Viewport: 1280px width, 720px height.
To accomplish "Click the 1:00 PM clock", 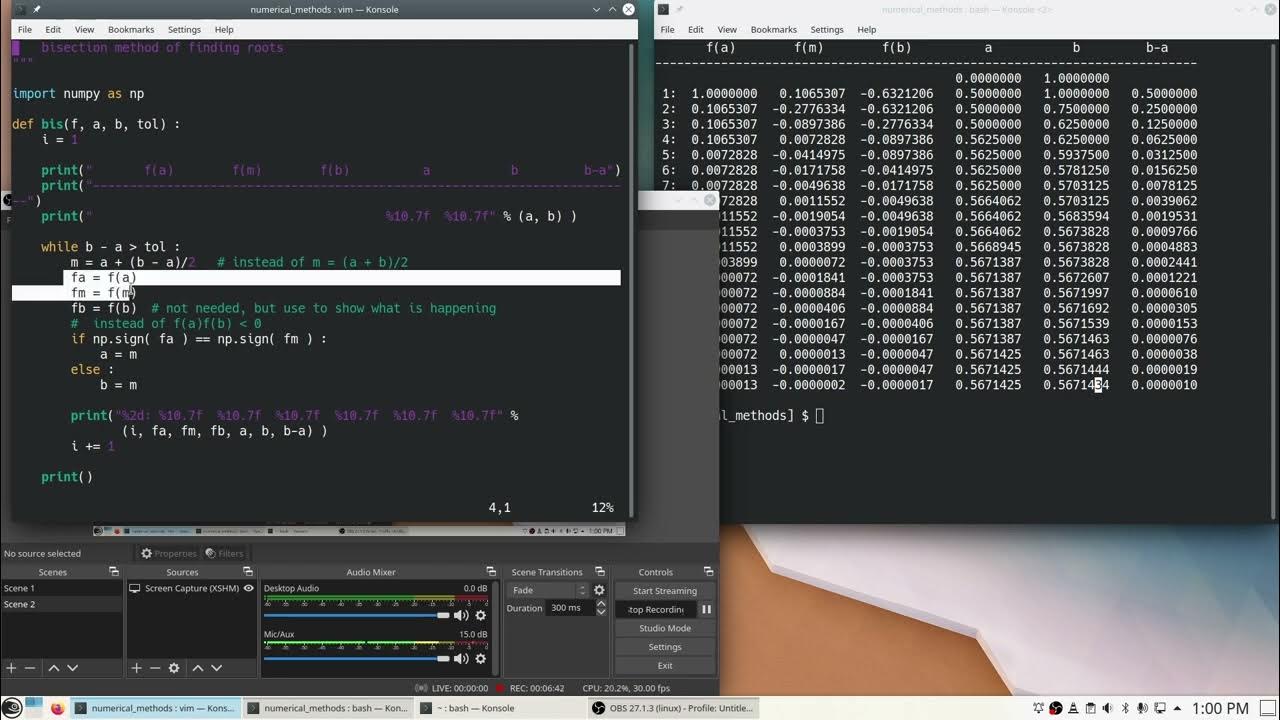I will (1220, 708).
